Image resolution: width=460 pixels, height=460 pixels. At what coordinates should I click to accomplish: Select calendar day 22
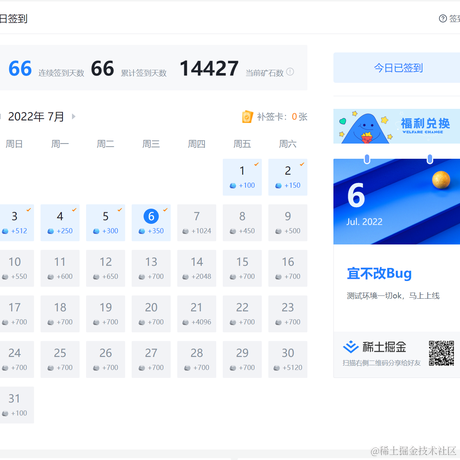pos(242,314)
